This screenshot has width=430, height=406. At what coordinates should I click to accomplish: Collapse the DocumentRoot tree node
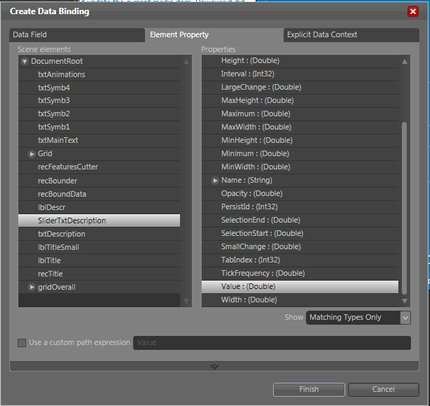tap(24, 61)
